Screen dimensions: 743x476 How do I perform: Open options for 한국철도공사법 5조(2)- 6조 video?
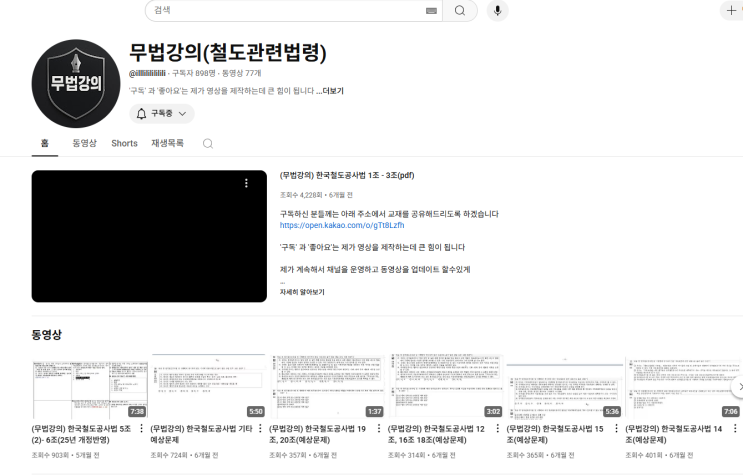[x=141, y=428]
